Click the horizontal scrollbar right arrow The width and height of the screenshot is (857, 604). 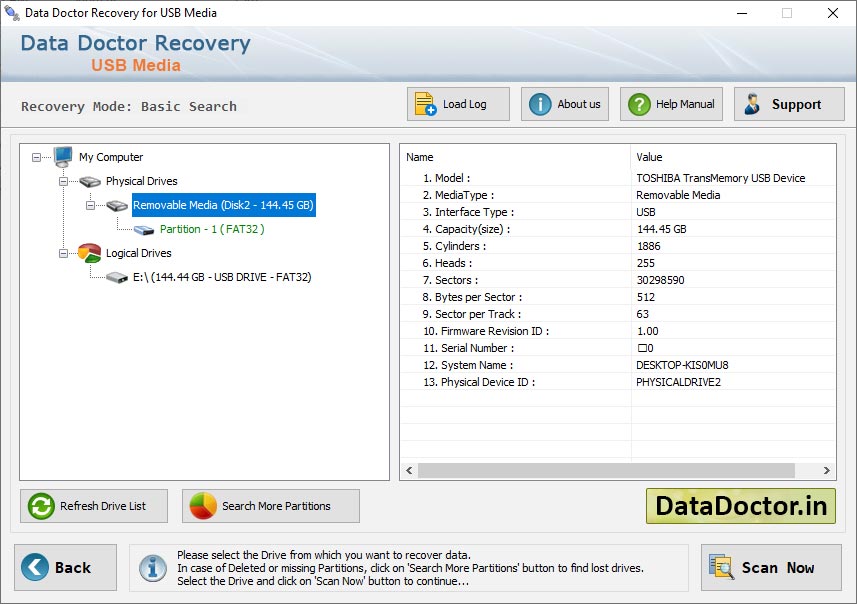(826, 470)
